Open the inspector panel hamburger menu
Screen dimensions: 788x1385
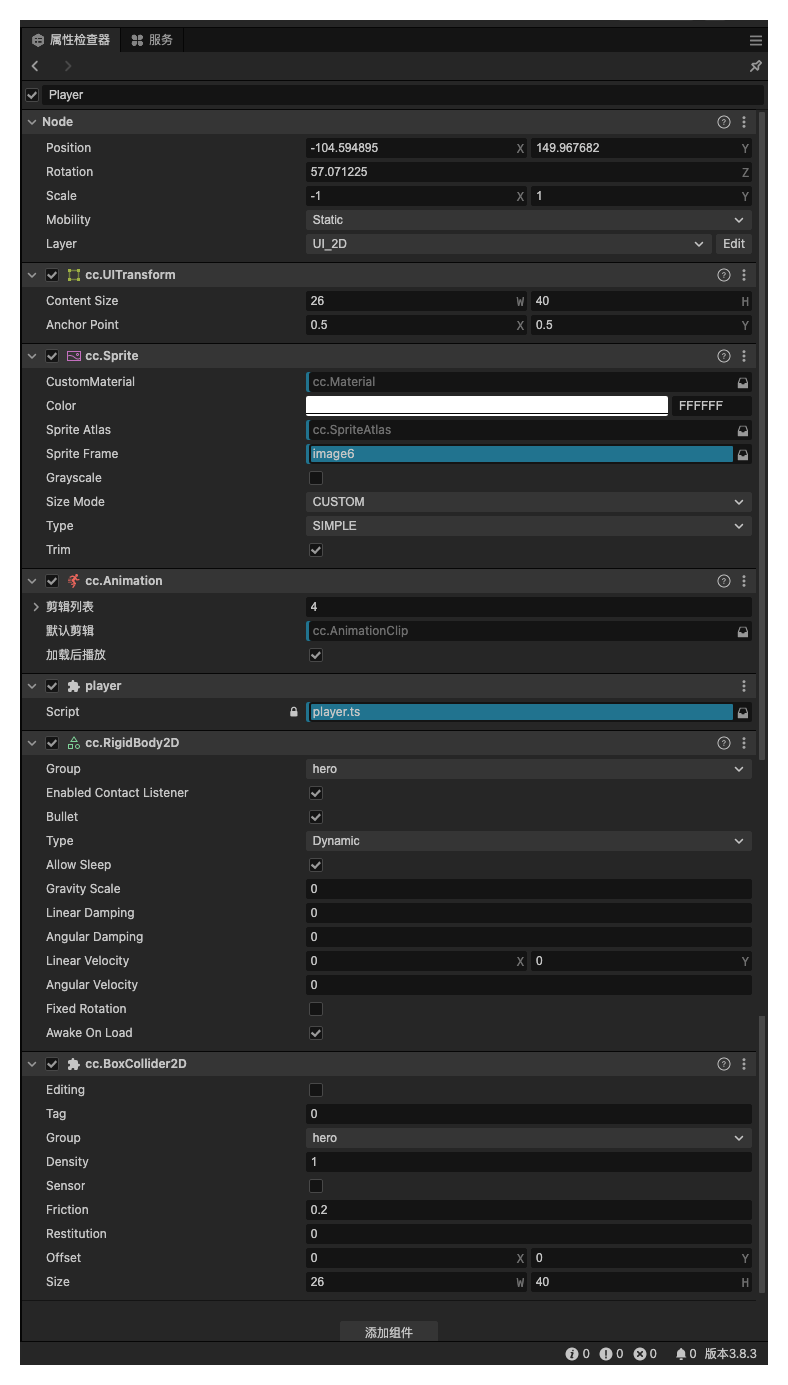(756, 40)
